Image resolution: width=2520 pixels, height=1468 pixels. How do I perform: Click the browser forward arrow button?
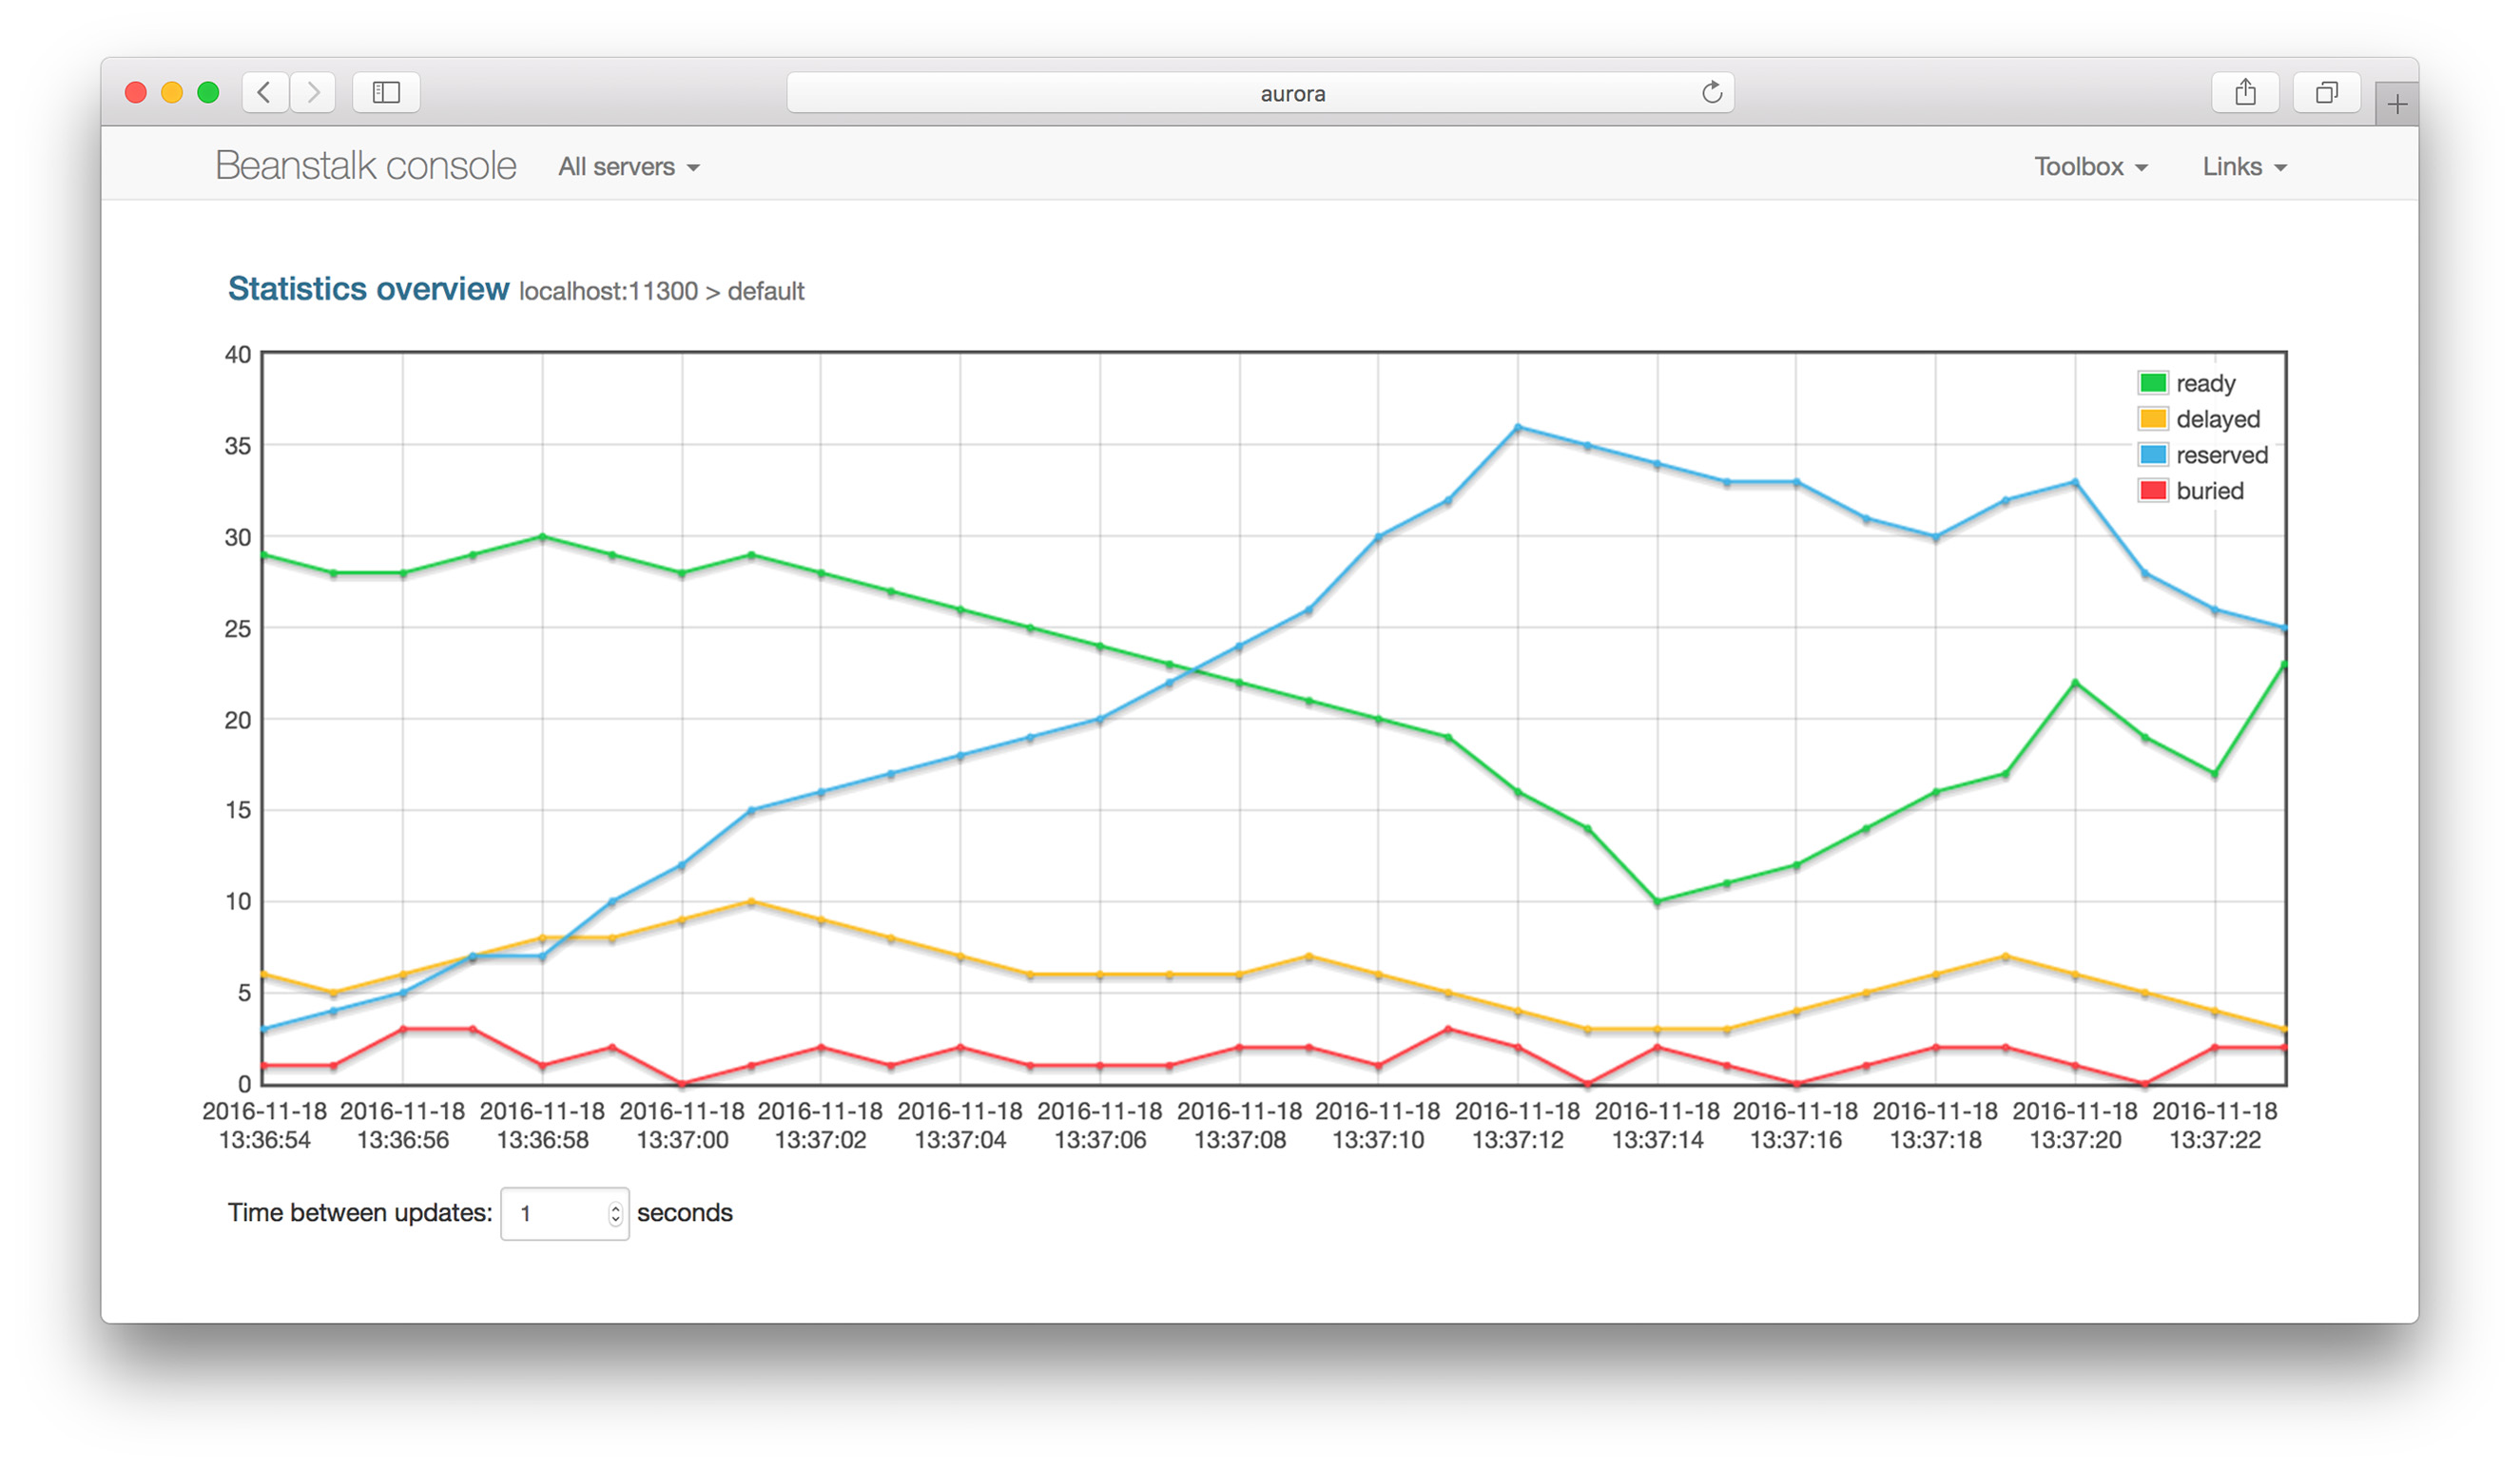click(313, 93)
